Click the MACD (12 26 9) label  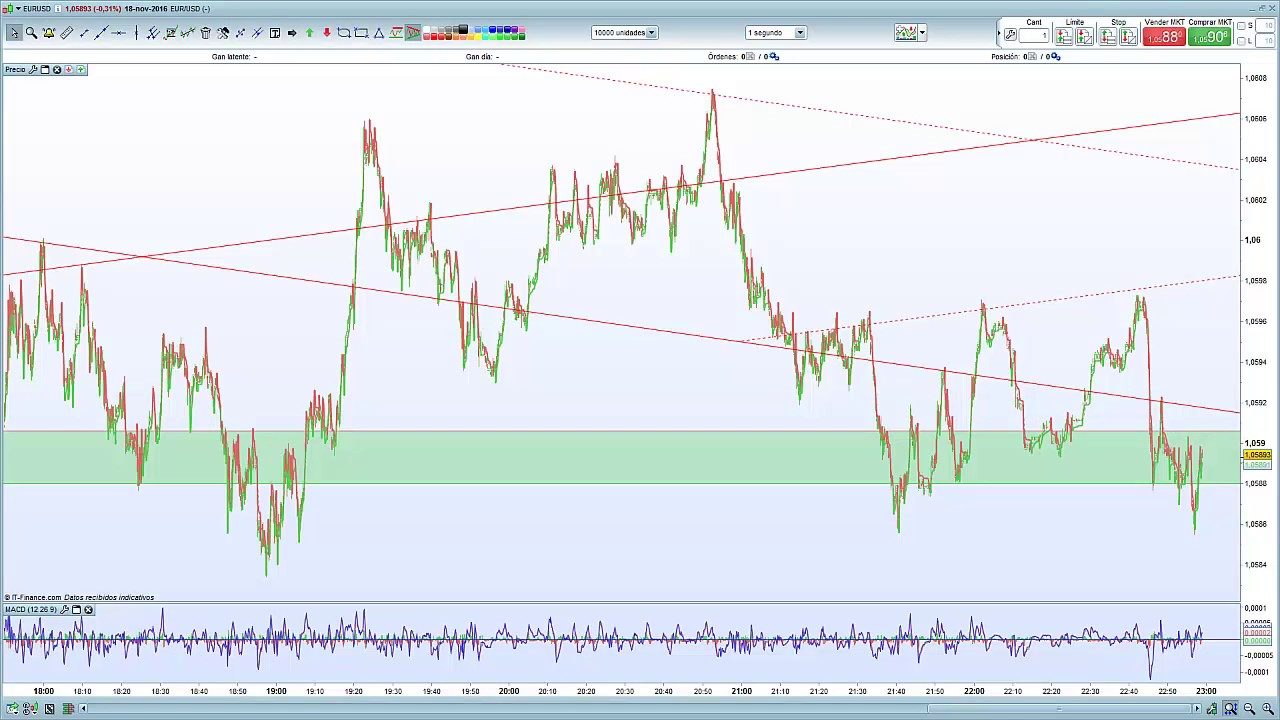[x=30, y=609]
